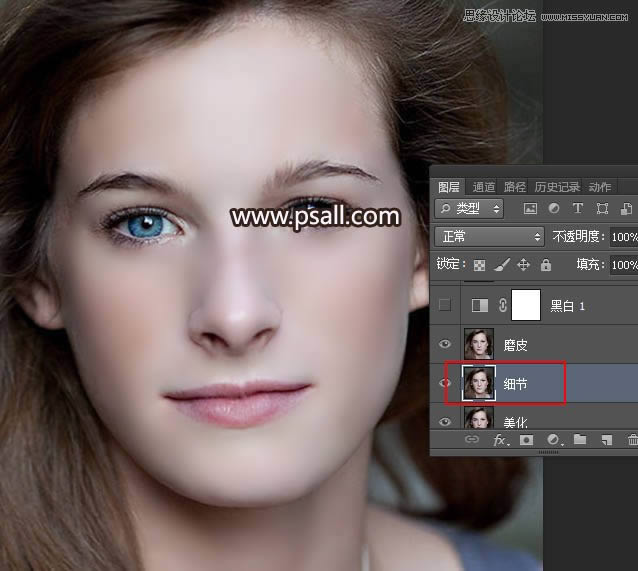Select the 黑白 1 layer mask thumbnail
This screenshot has height=571, width=638.
(526, 305)
